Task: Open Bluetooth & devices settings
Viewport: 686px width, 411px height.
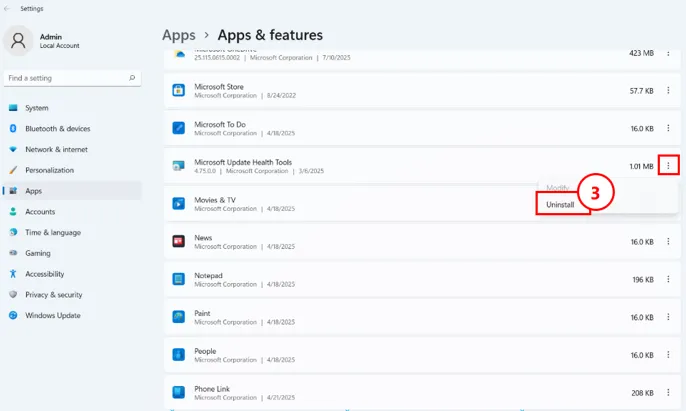Action: tap(57, 129)
